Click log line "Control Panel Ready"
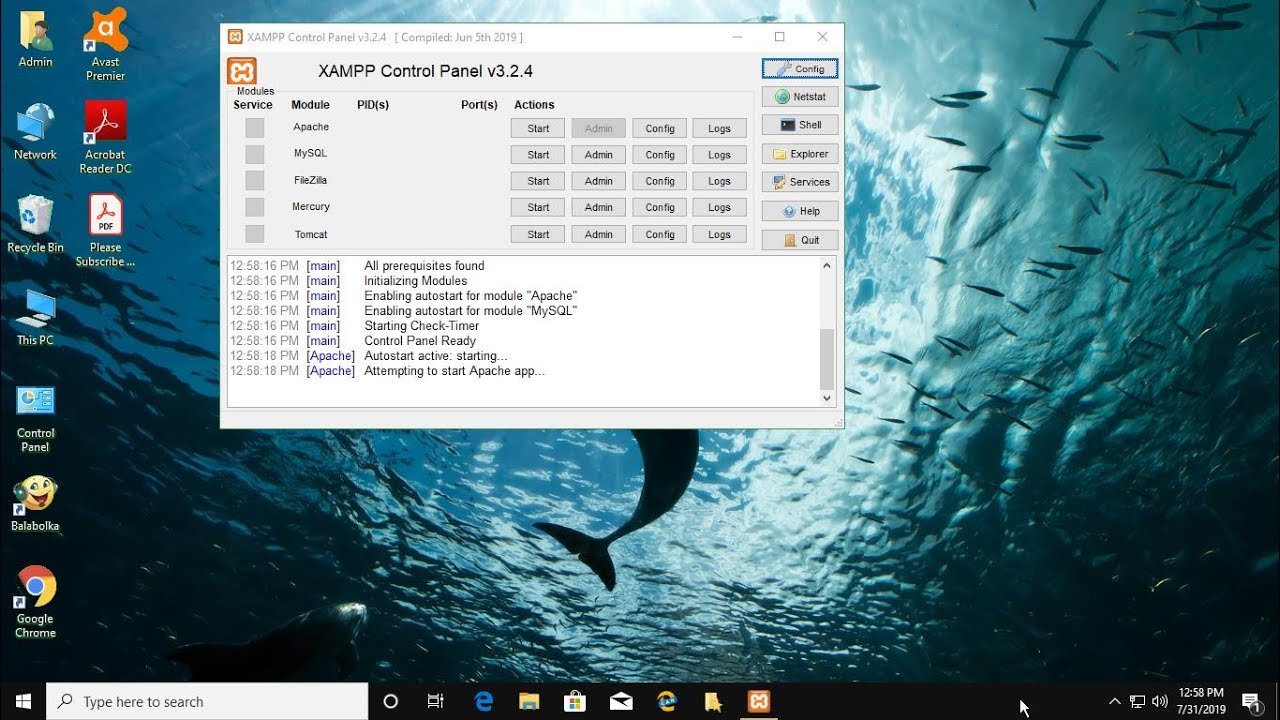 (x=420, y=341)
